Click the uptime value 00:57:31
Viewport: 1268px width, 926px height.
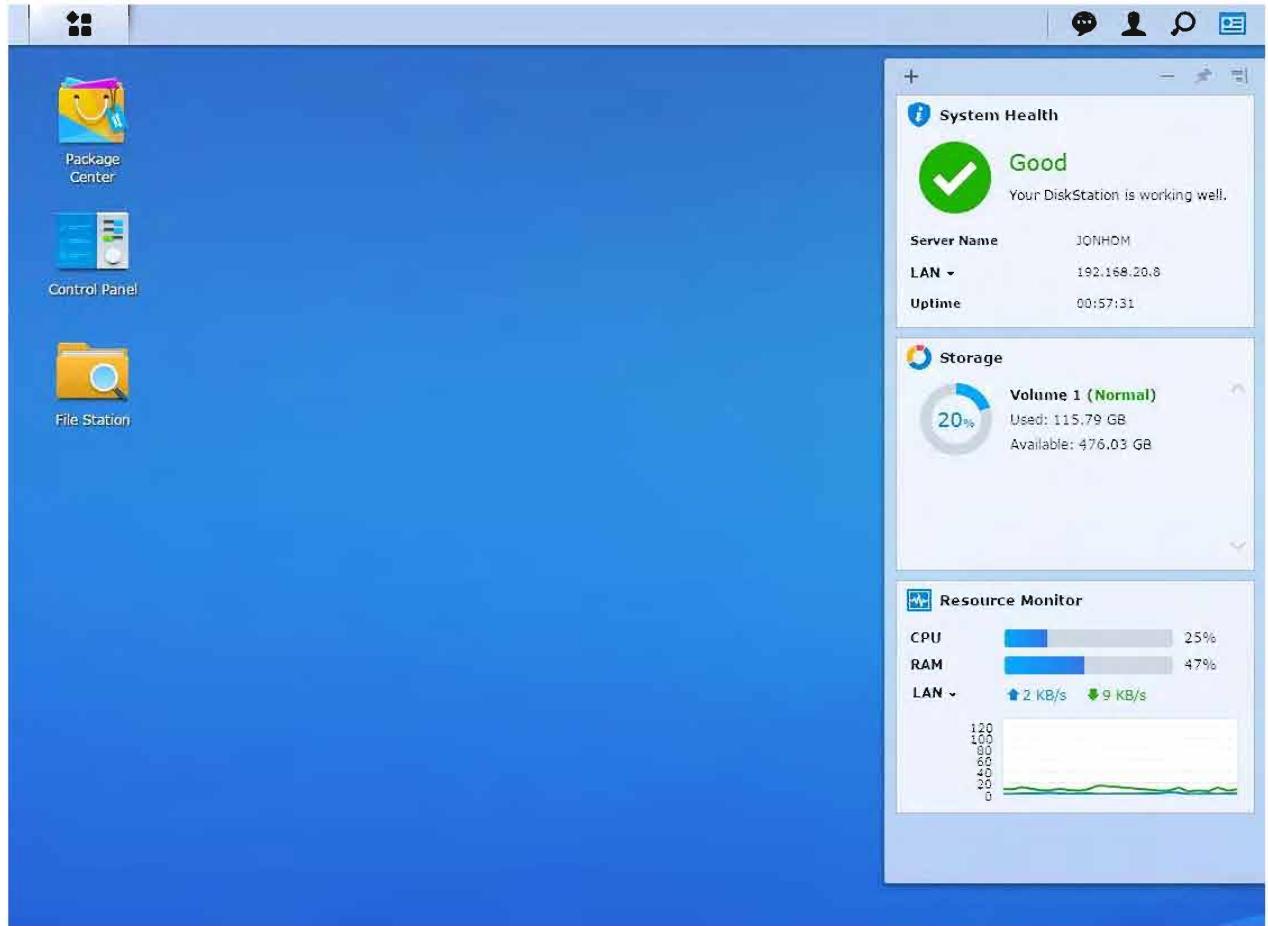click(1104, 303)
